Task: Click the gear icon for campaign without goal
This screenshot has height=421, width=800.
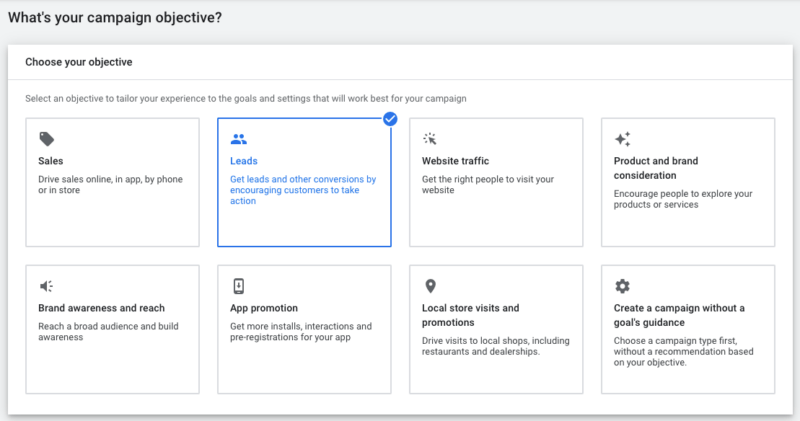Action: pyautogui.click(x=622, y=286)
